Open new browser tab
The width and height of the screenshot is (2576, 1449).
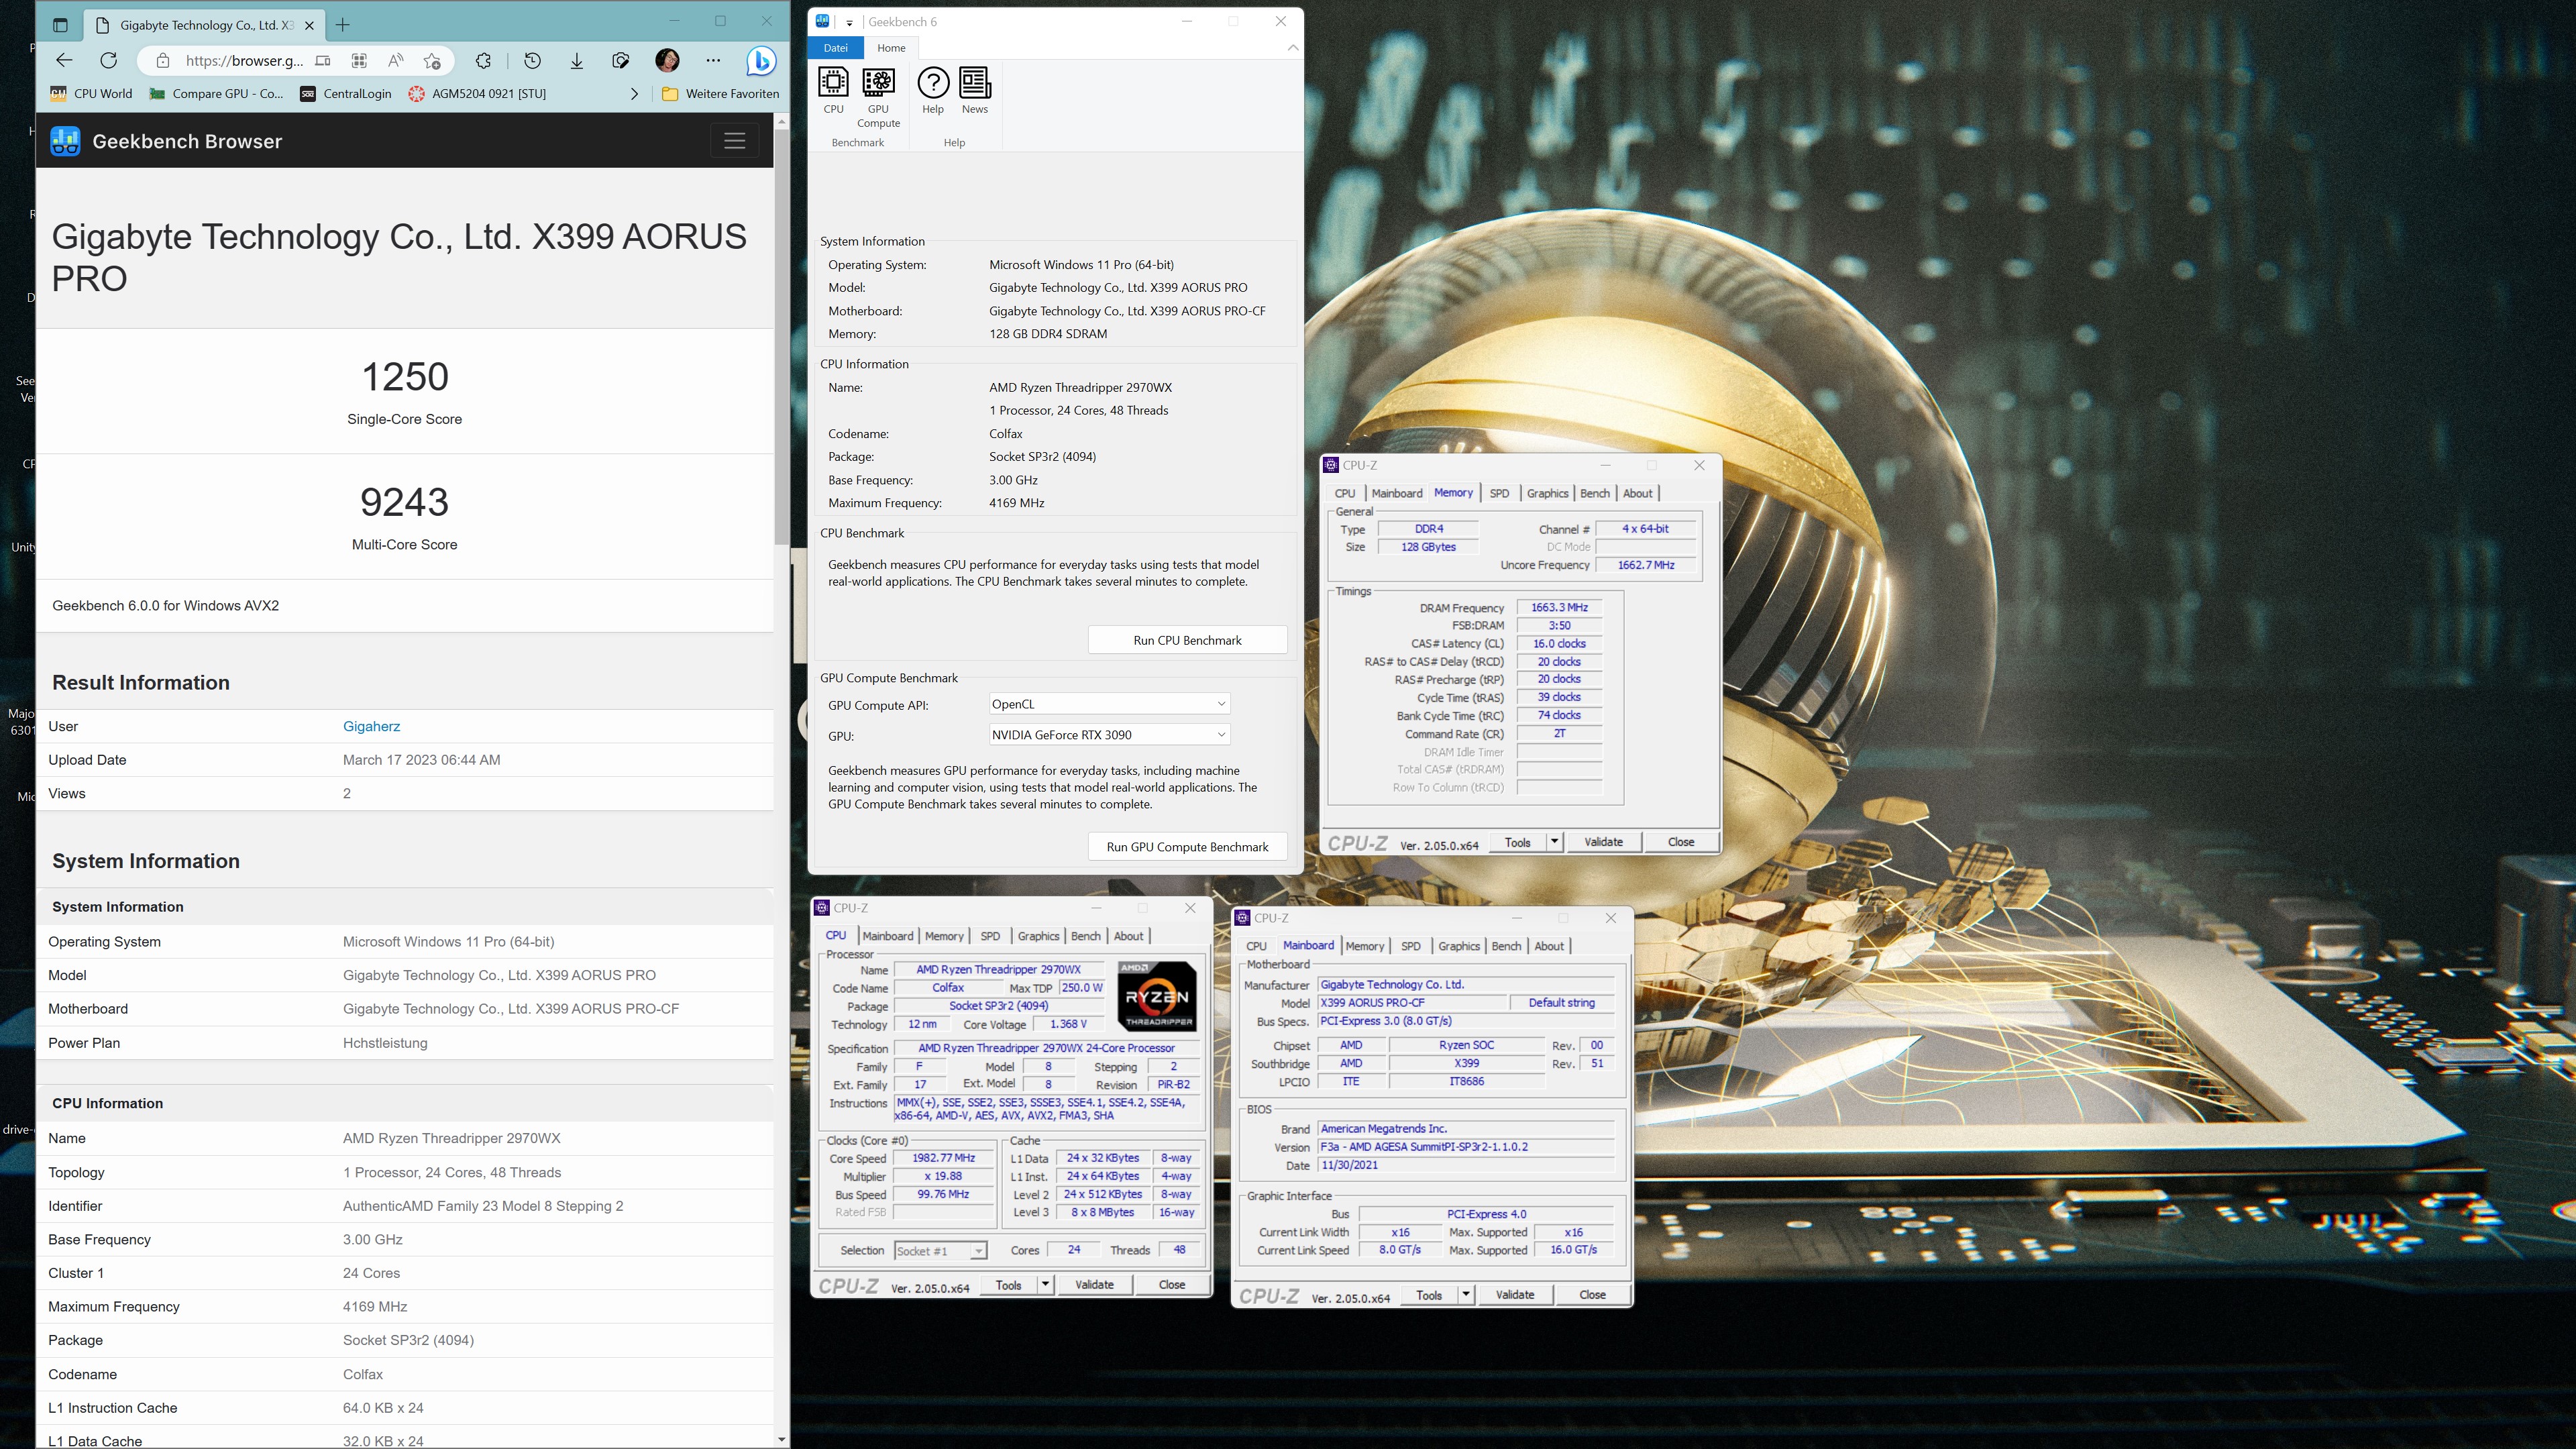tap(343, 25)
